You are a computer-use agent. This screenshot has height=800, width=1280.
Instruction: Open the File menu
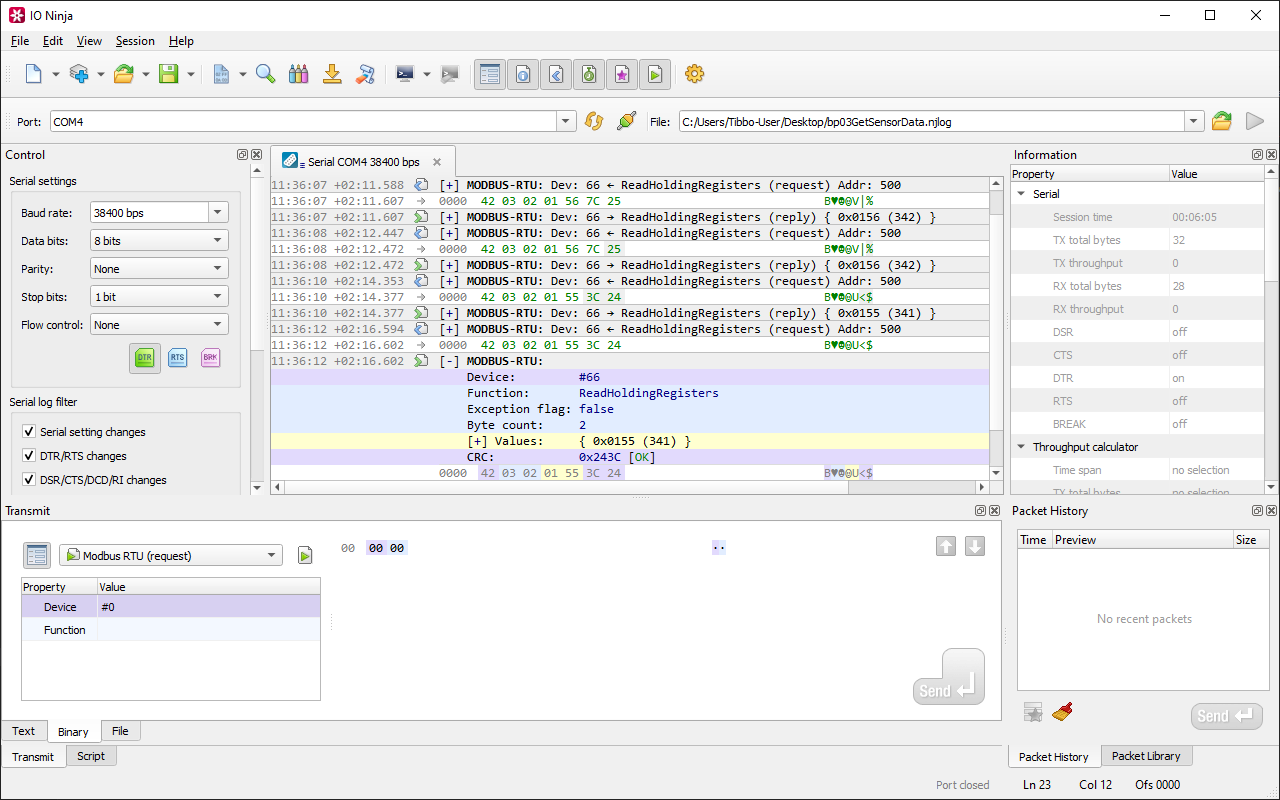(20, 41)
